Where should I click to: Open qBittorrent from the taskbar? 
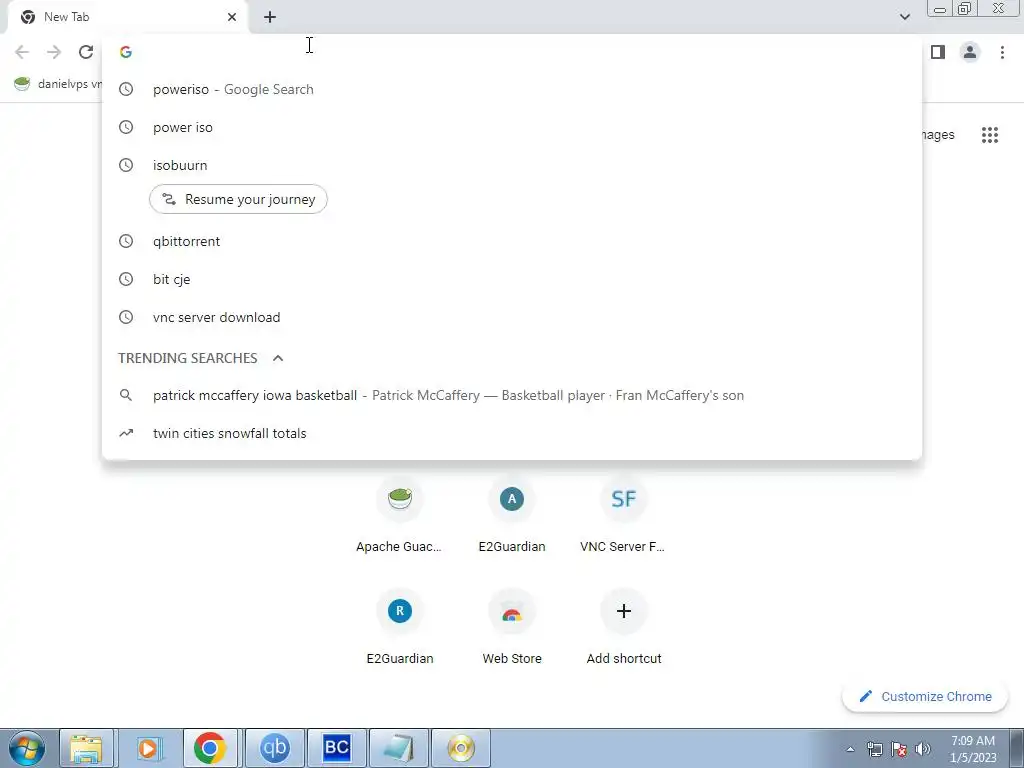274,748
